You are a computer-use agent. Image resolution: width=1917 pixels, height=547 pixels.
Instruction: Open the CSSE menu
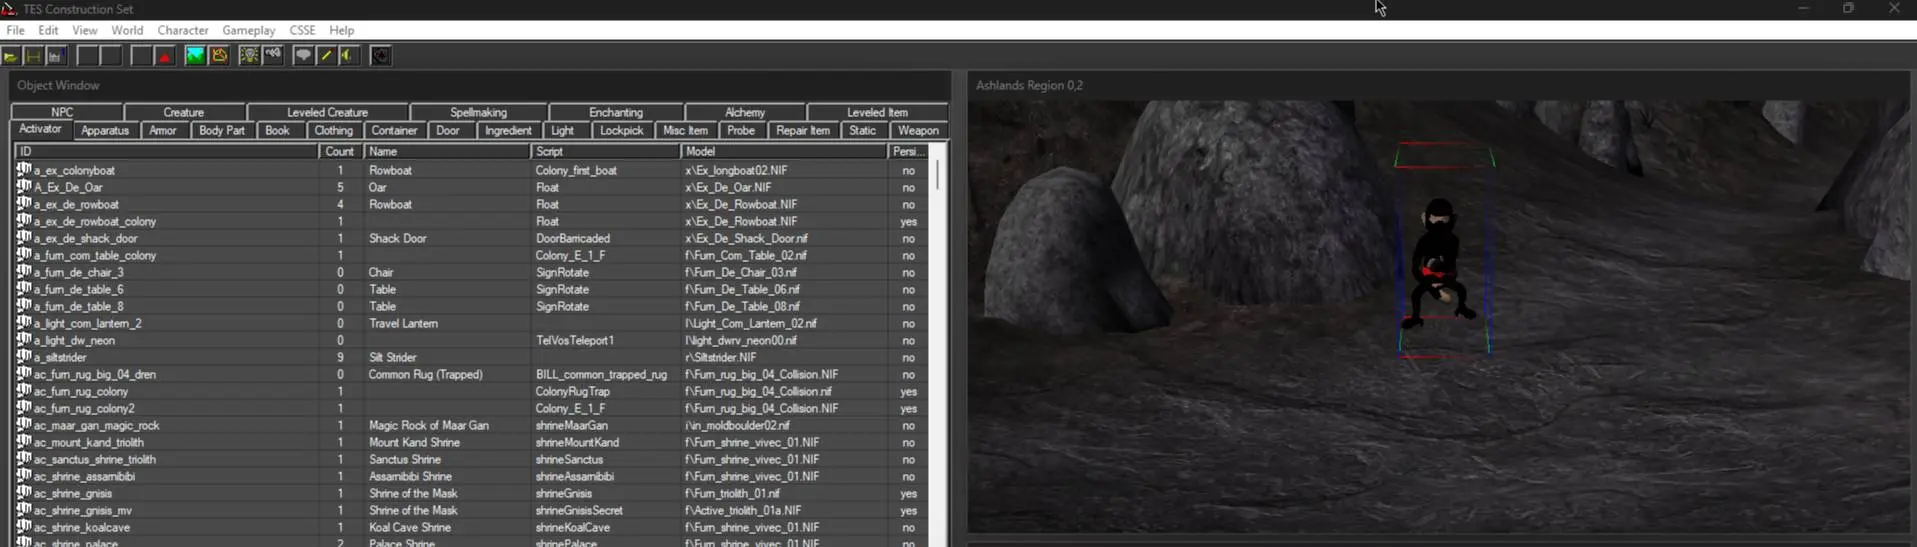[302, 30]
